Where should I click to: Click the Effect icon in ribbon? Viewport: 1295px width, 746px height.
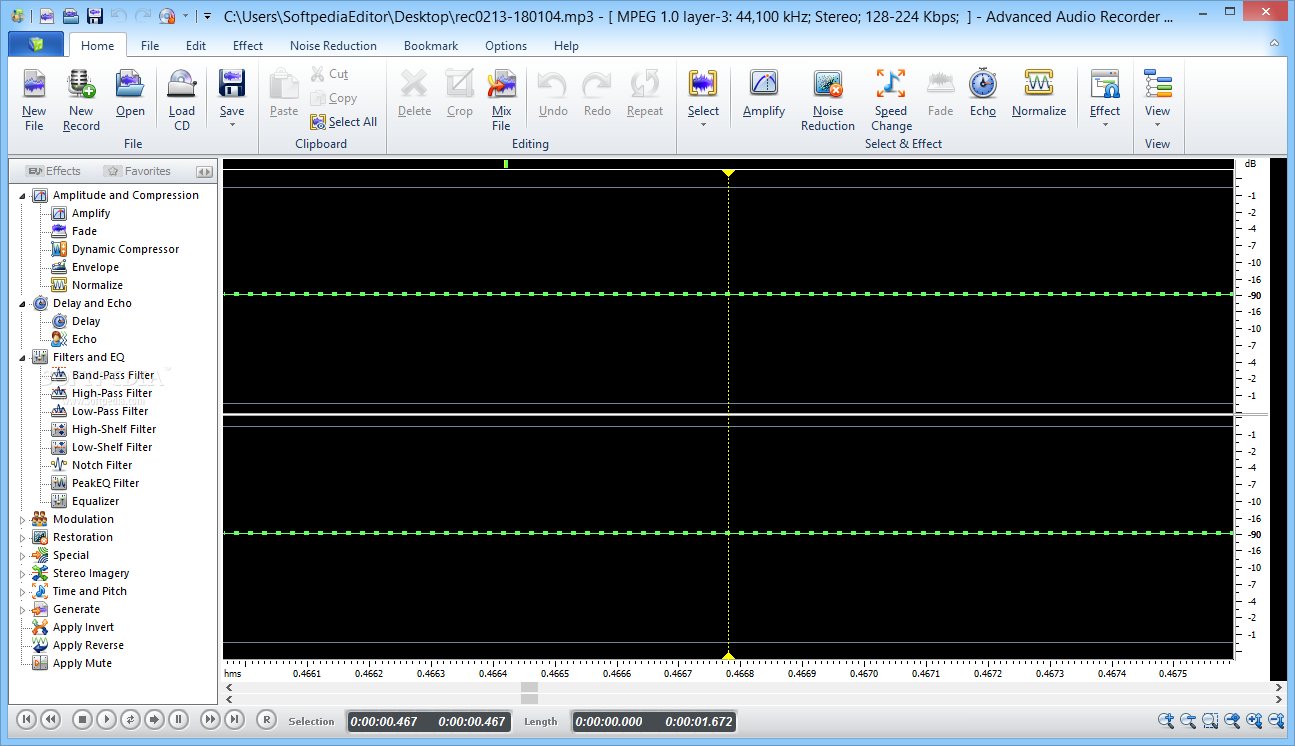pos(1105,84)
